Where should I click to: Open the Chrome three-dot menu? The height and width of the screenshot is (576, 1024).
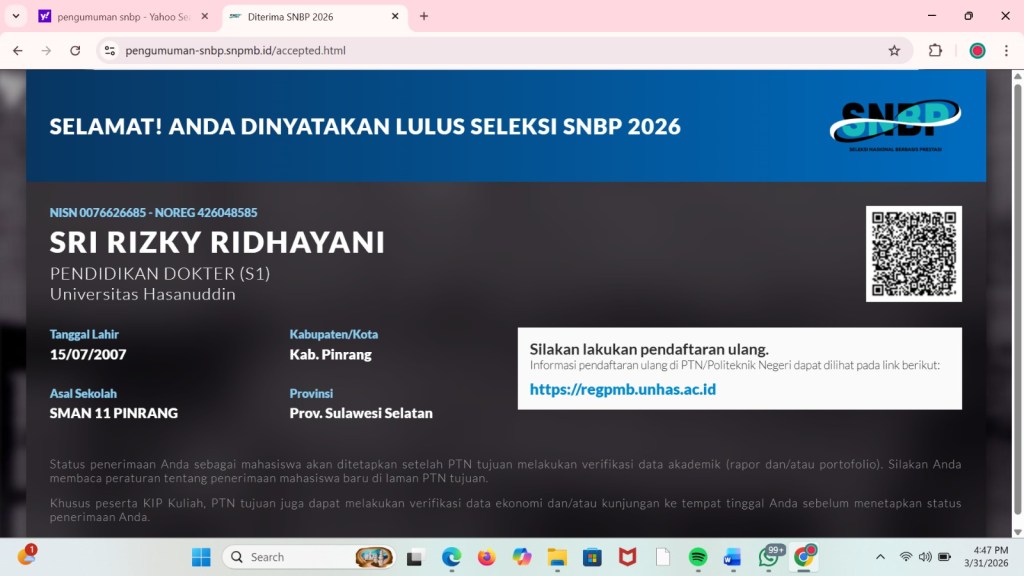coord(1005,49)
